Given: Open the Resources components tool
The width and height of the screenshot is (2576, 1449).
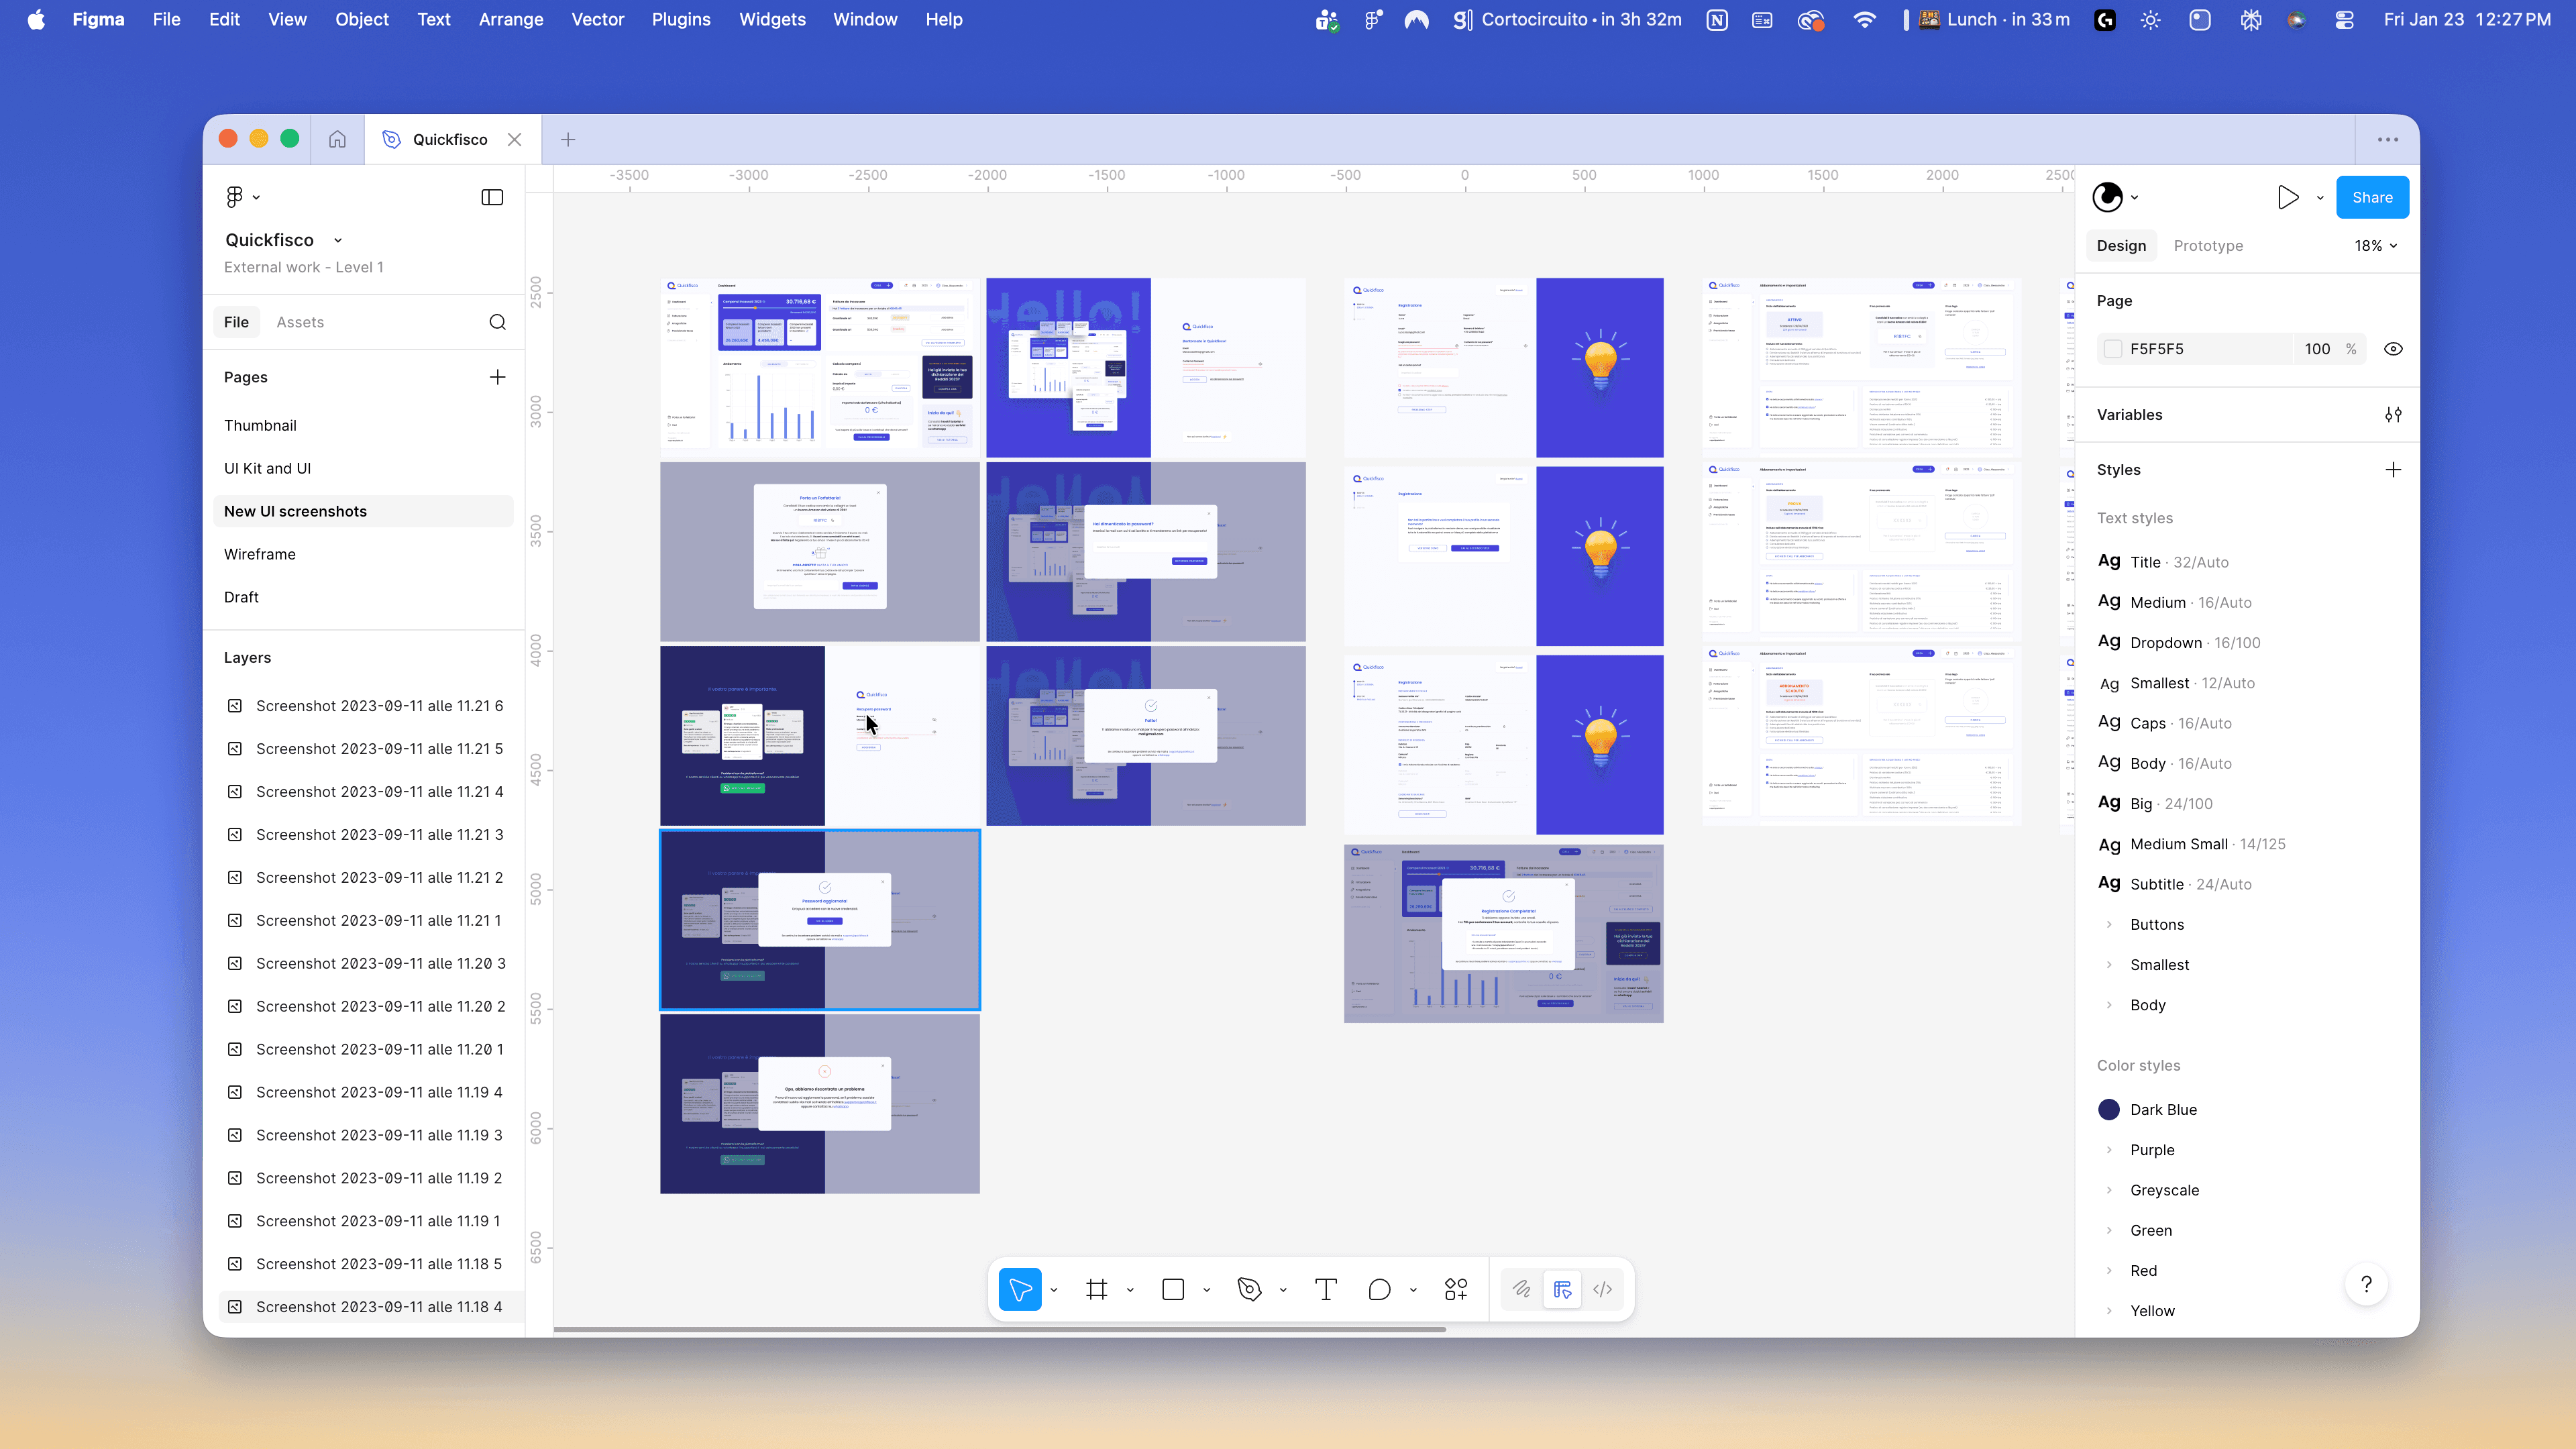Looking at the screenshot, I should (1456, 1289).
